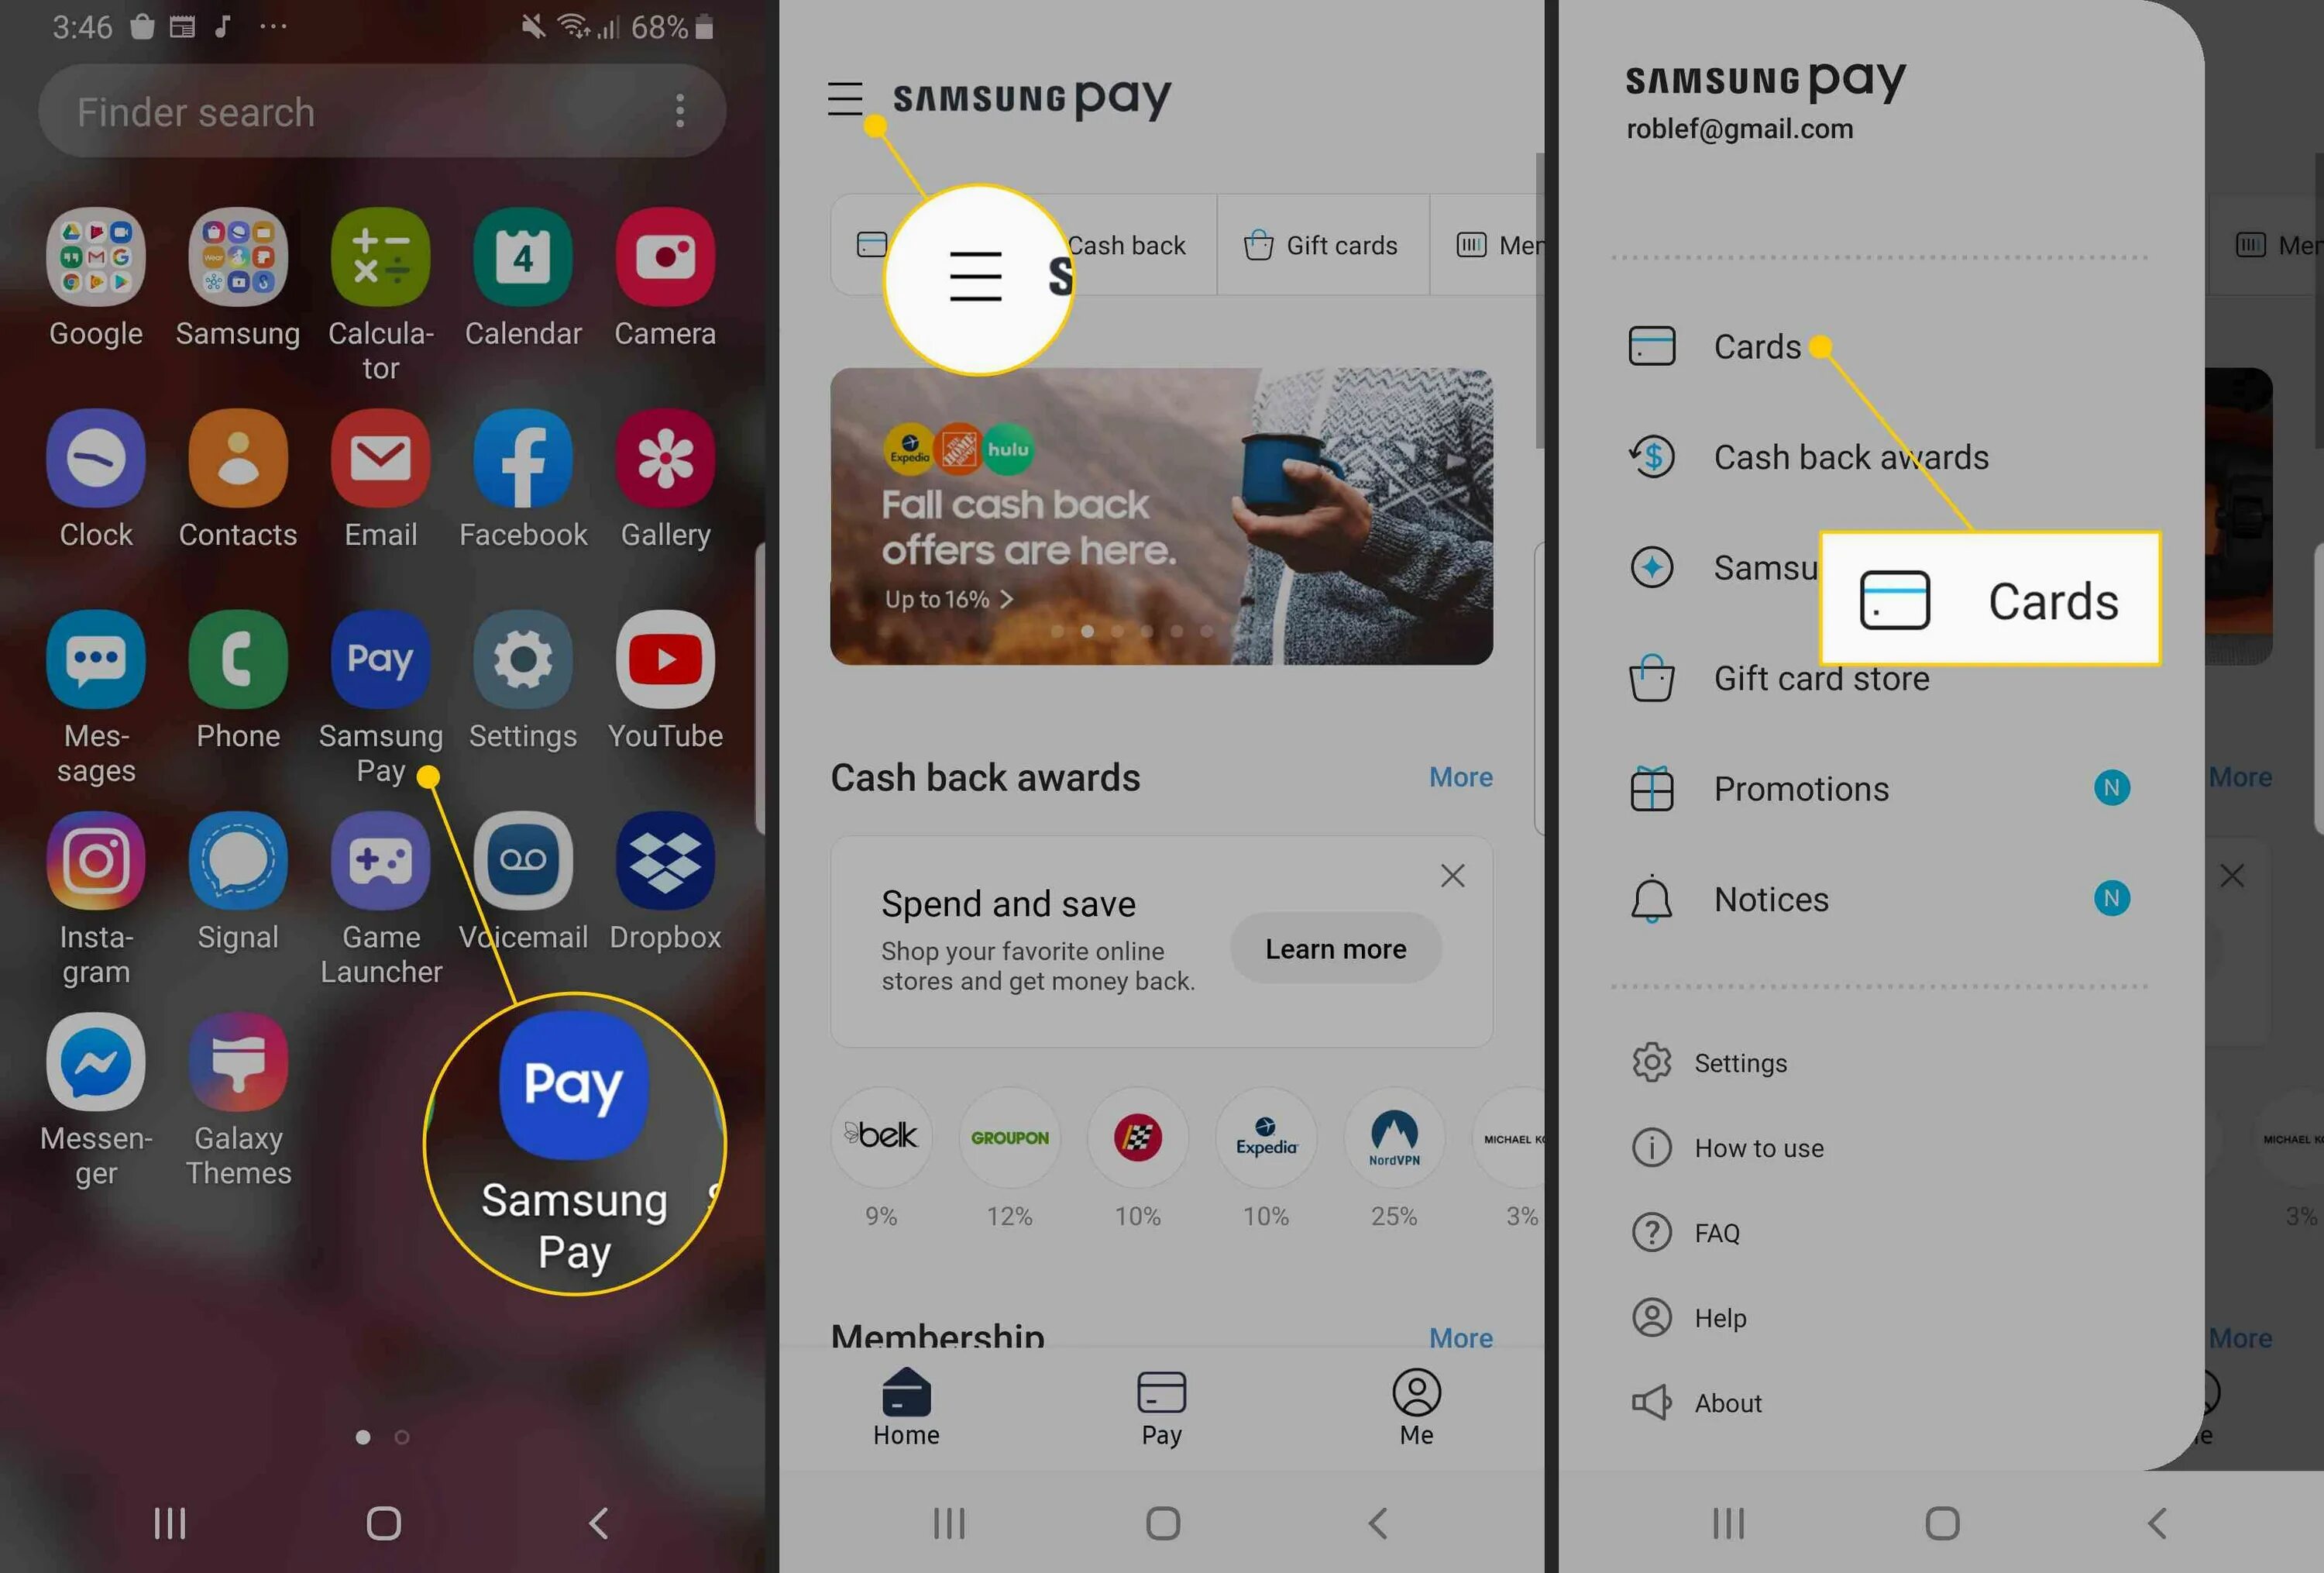This screenshot has height=1573, width=2324.
Task: Select Cards menu item in Samsung Pay
Action: point(1757,344)
